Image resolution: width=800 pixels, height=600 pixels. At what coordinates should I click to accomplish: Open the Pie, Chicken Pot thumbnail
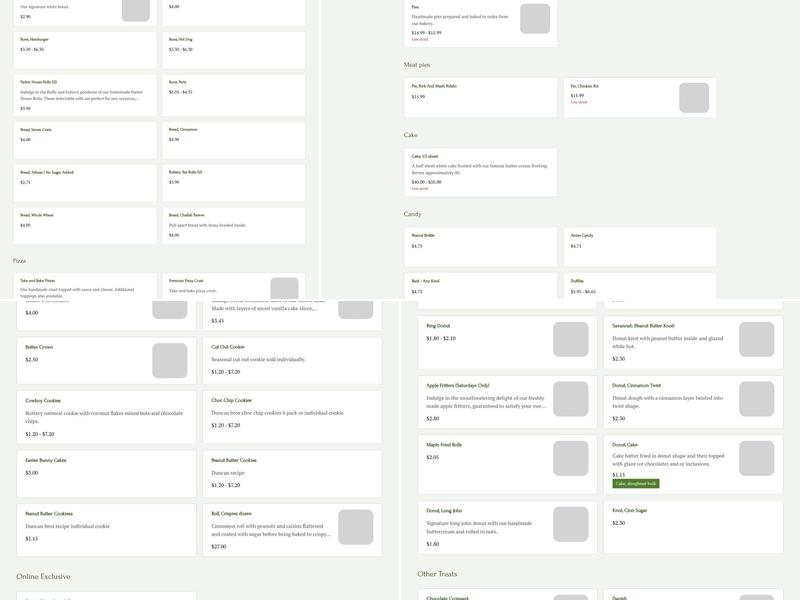click(693, 97)
